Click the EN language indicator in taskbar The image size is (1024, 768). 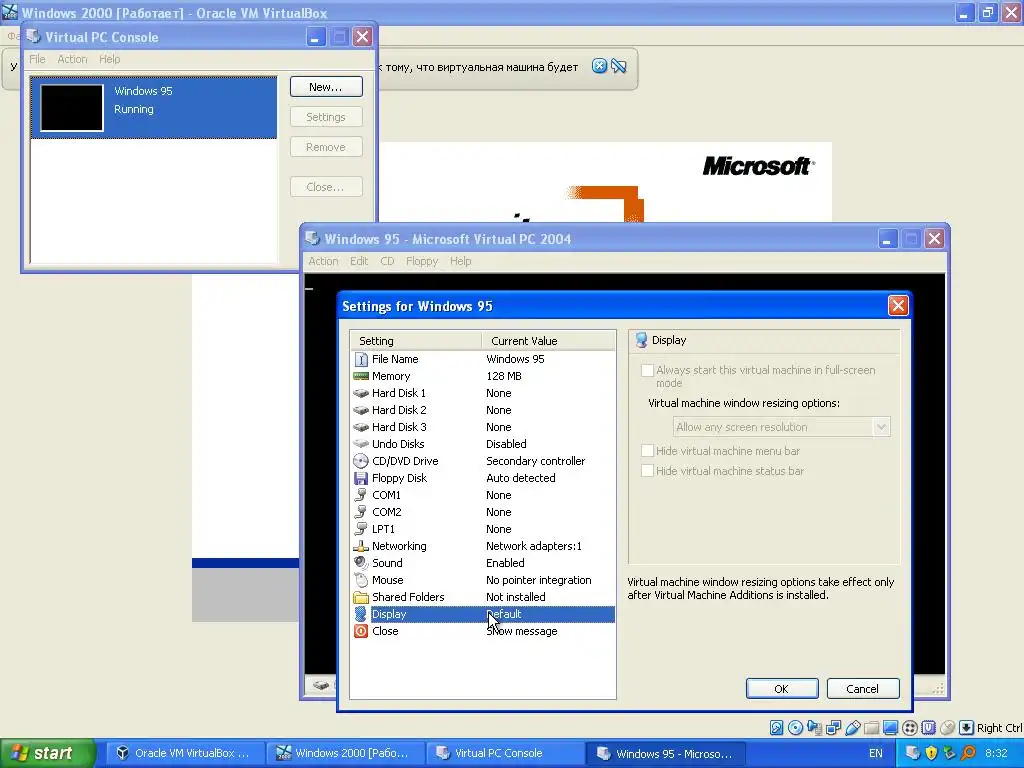pyautogui.click(x=876, y=753)
